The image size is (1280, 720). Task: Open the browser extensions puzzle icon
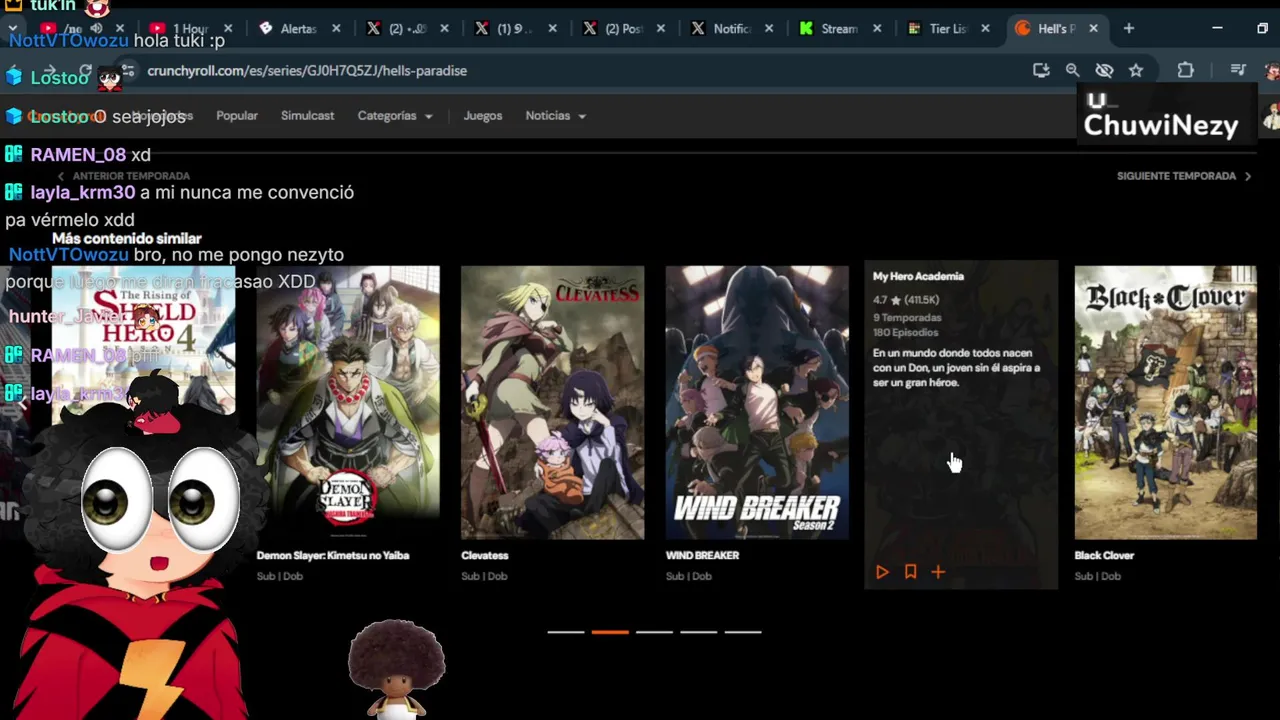[1186, 70]
